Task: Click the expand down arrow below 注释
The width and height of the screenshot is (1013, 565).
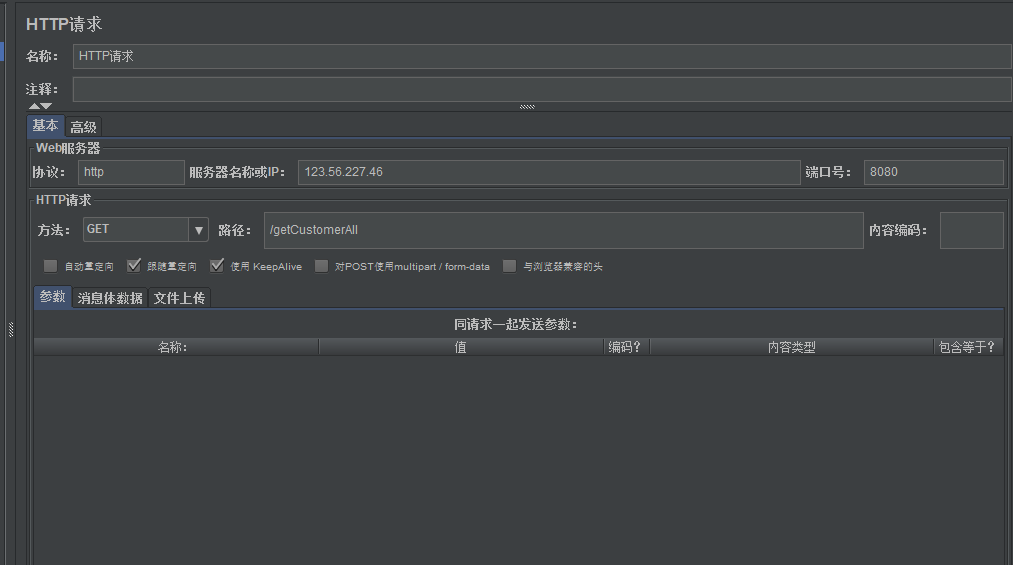Action: click(46, 106)
